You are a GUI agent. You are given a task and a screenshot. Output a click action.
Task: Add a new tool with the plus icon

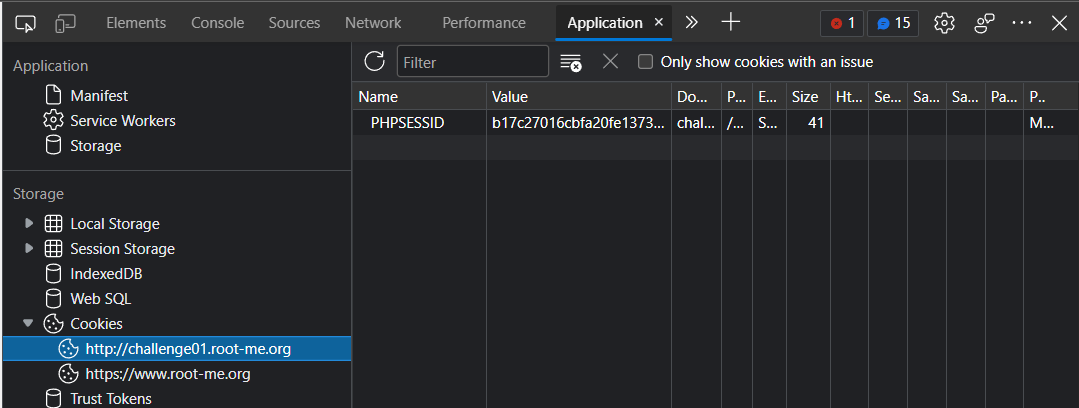point(730,23)
